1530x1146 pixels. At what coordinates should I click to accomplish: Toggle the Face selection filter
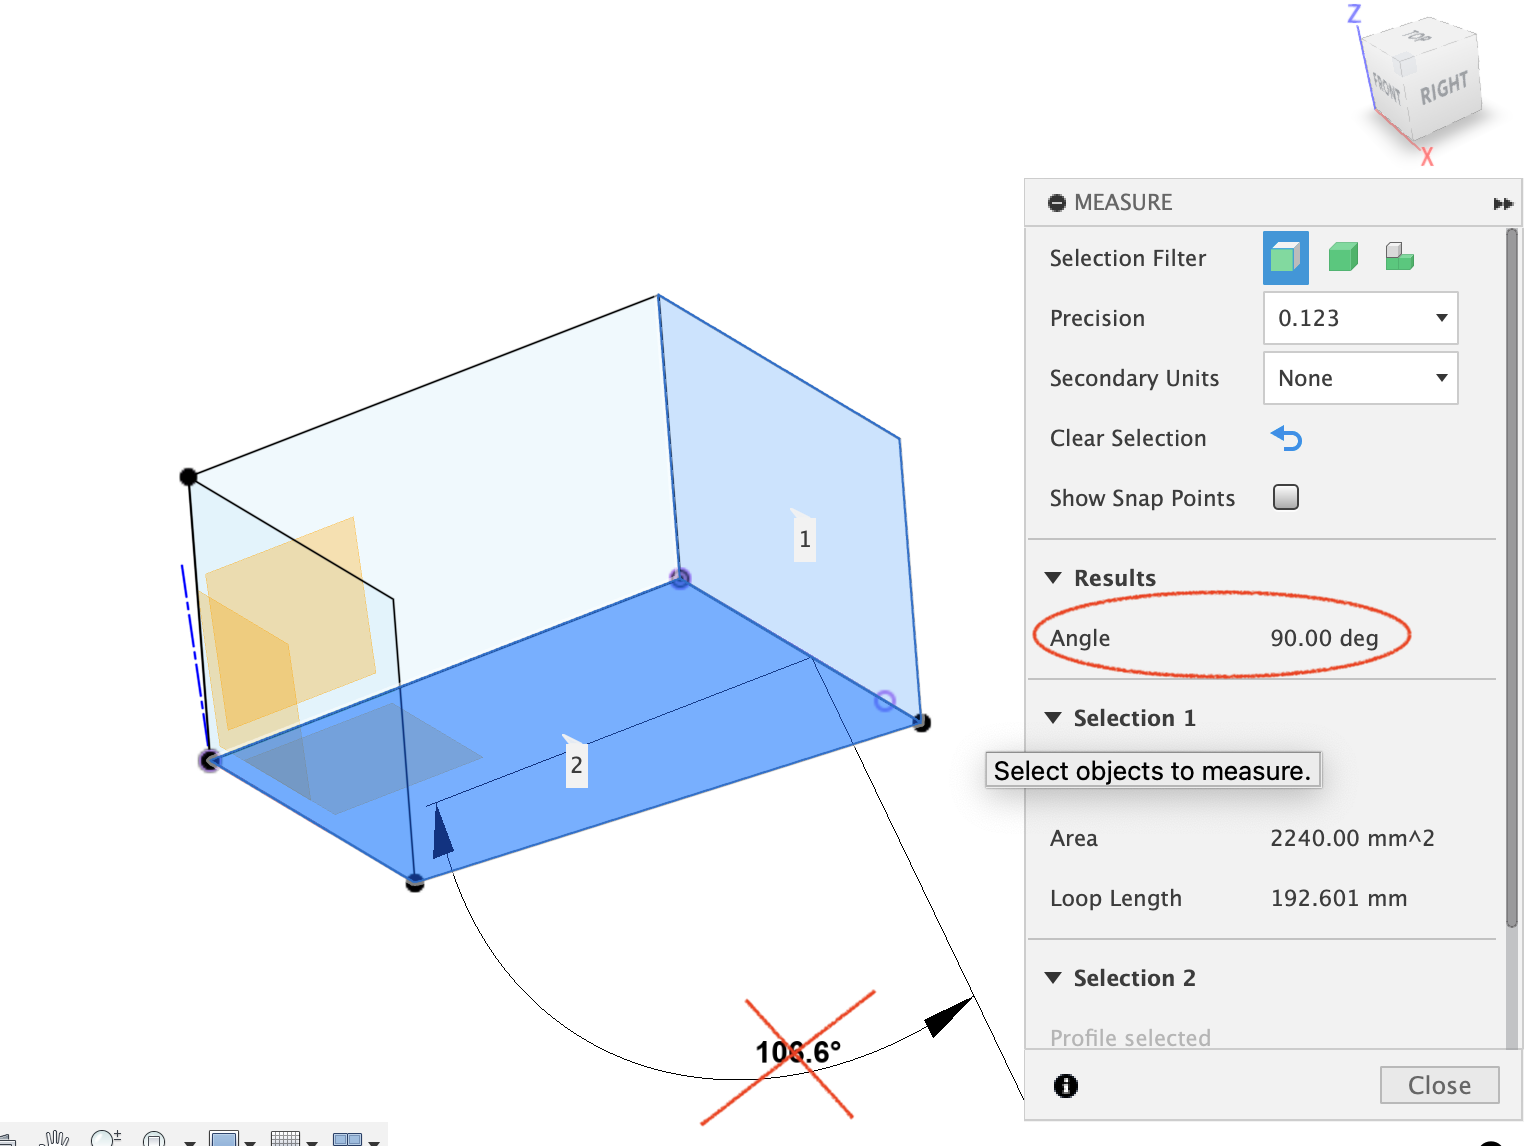[1285, 257]
